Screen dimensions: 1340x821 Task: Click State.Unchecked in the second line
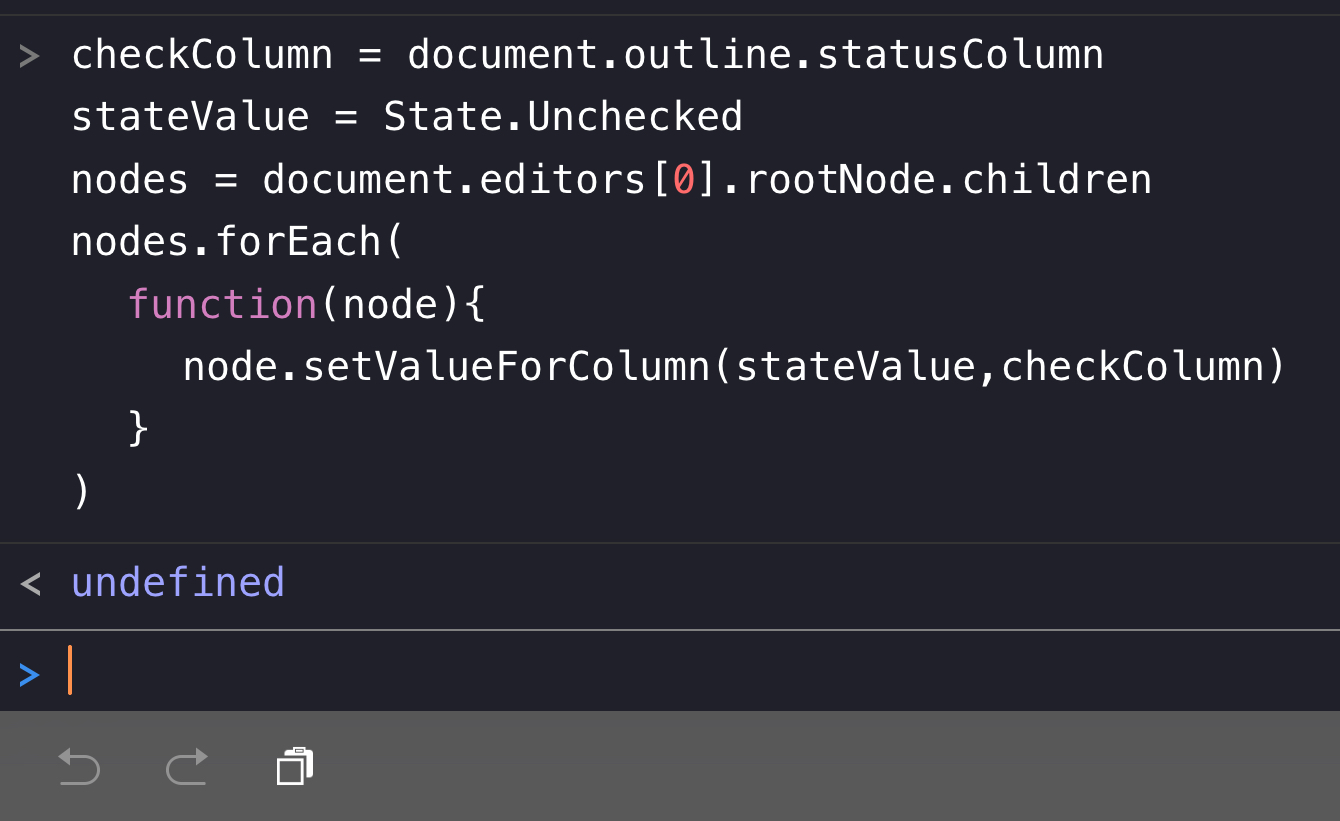tap(563, 117)
